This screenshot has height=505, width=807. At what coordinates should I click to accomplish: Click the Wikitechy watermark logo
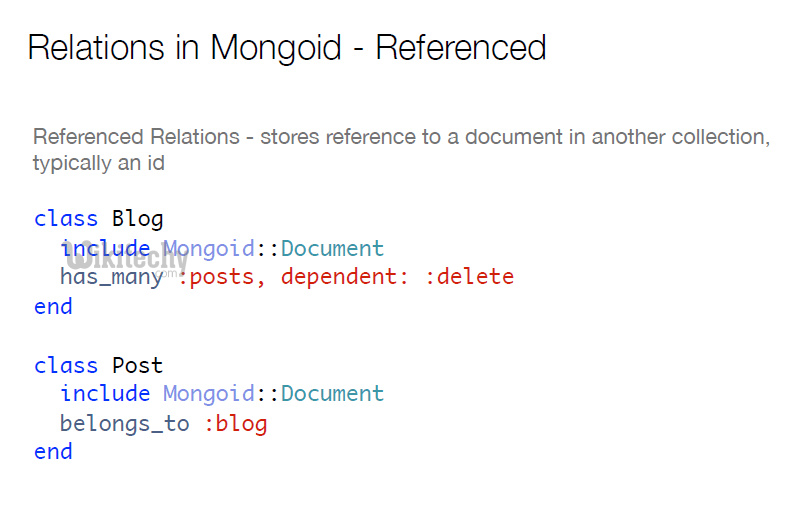coord(125,260)
